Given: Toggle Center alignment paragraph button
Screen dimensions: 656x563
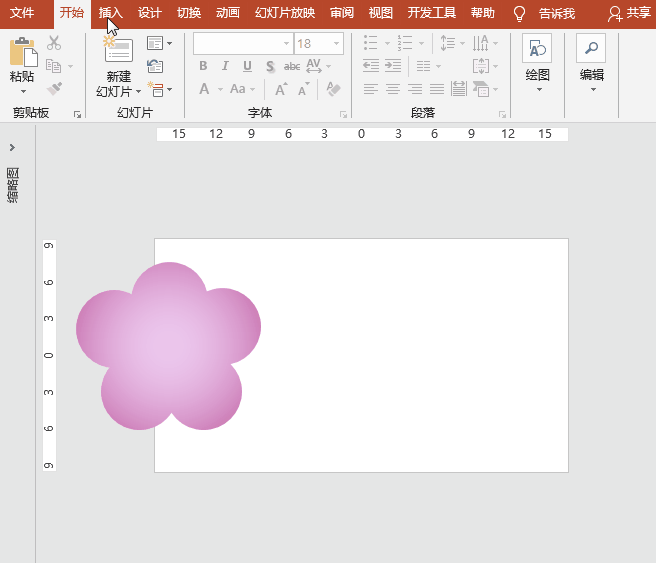Looking at the screenshot, I should coord(393,89).
